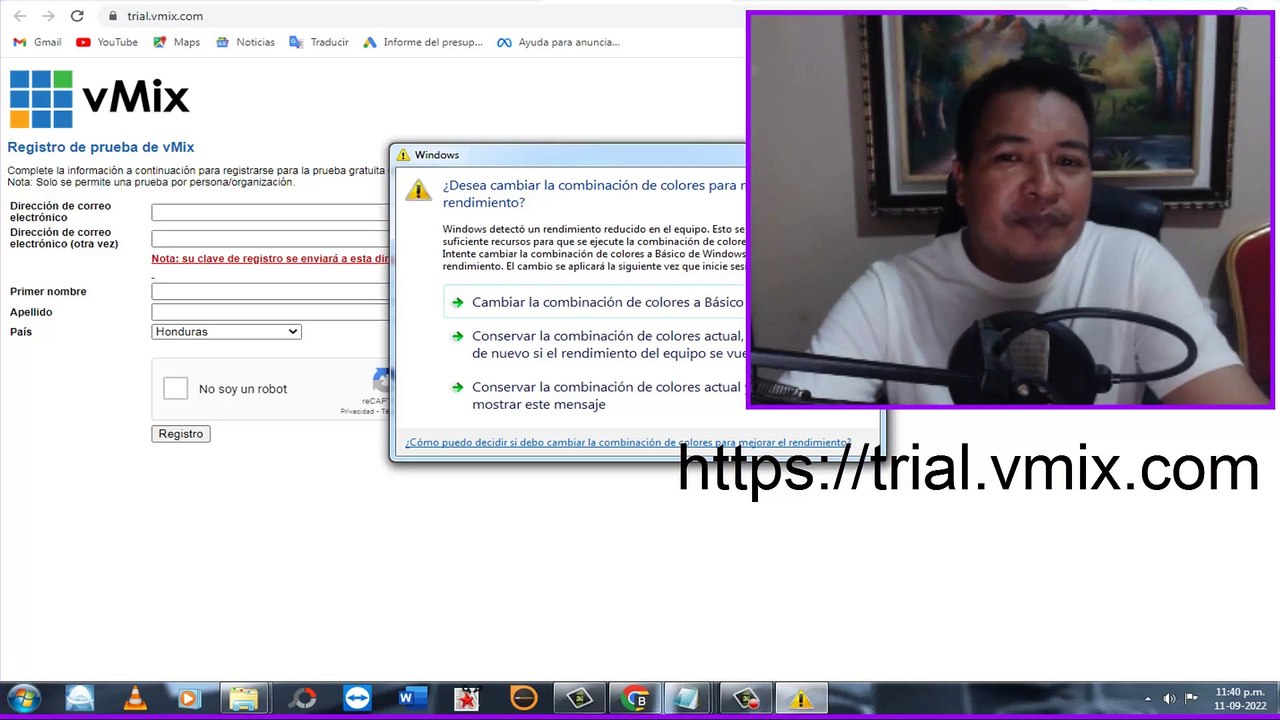Viewport: 1280px width, 720px height.
Task: Switch to TeamViewer in the taskbar
Action: (x=357, y=698)
